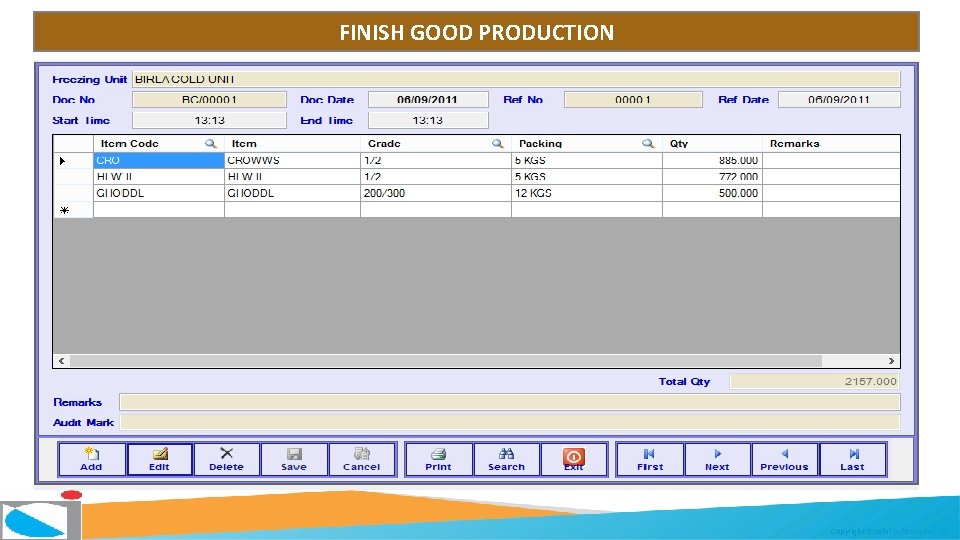Click the 200/300 grade cell
The height and width of the screenshot is (540, 960).
tap(435, 193)
